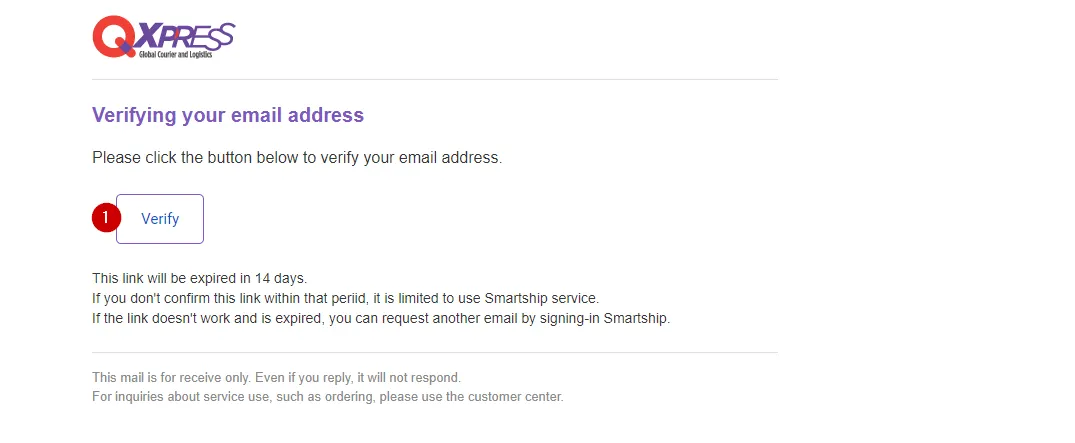The width and height of the screenshot is (1075, 443).
Task: Click the divider line above the footer notice
Action: 434,352
